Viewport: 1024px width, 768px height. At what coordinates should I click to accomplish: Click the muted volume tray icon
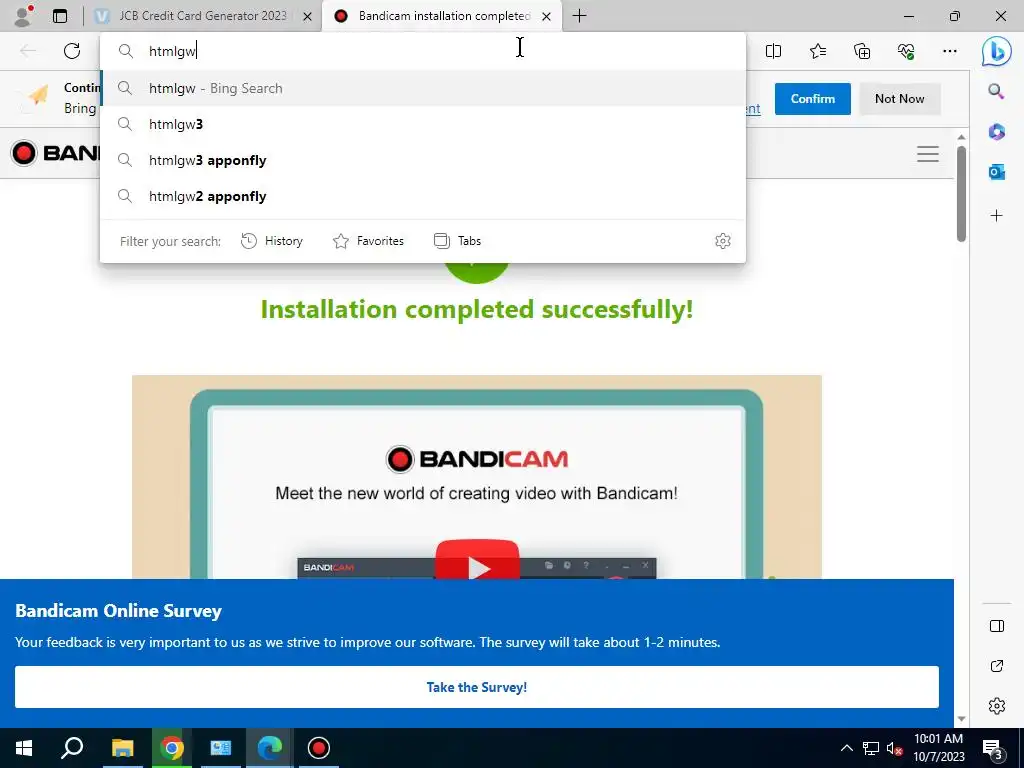tap(894, 748)
